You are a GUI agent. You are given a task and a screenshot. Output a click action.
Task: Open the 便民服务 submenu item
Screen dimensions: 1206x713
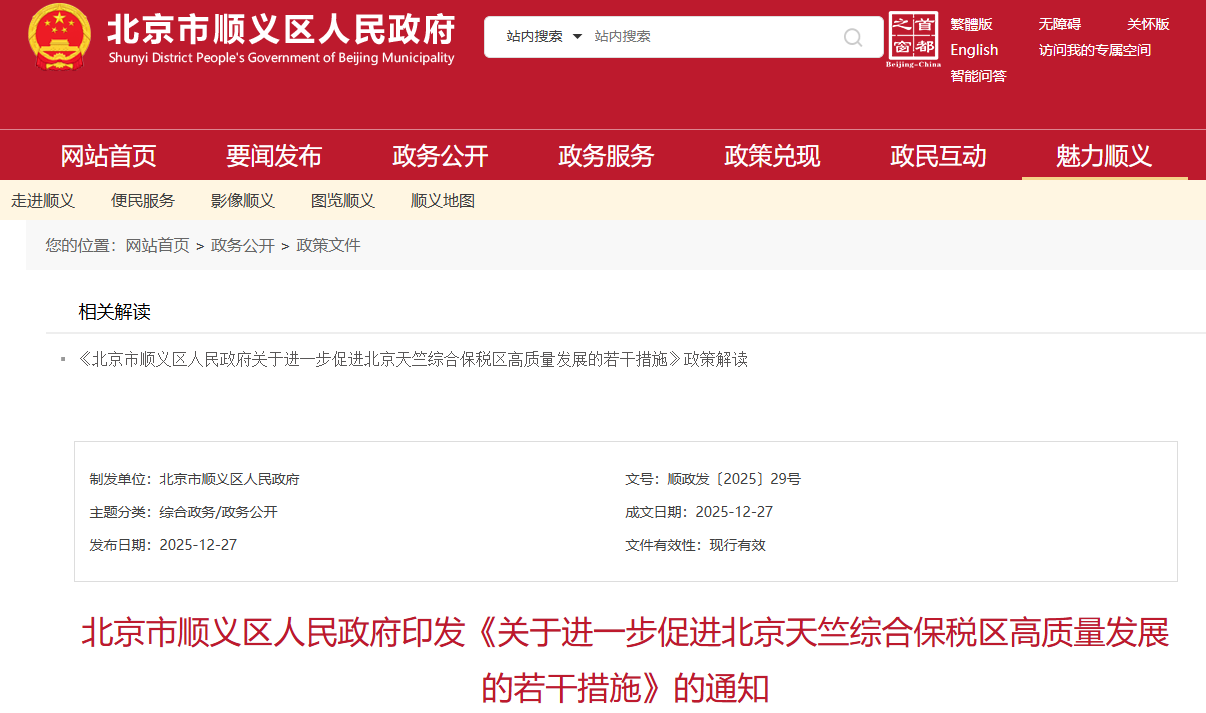(x=141, y=200)
